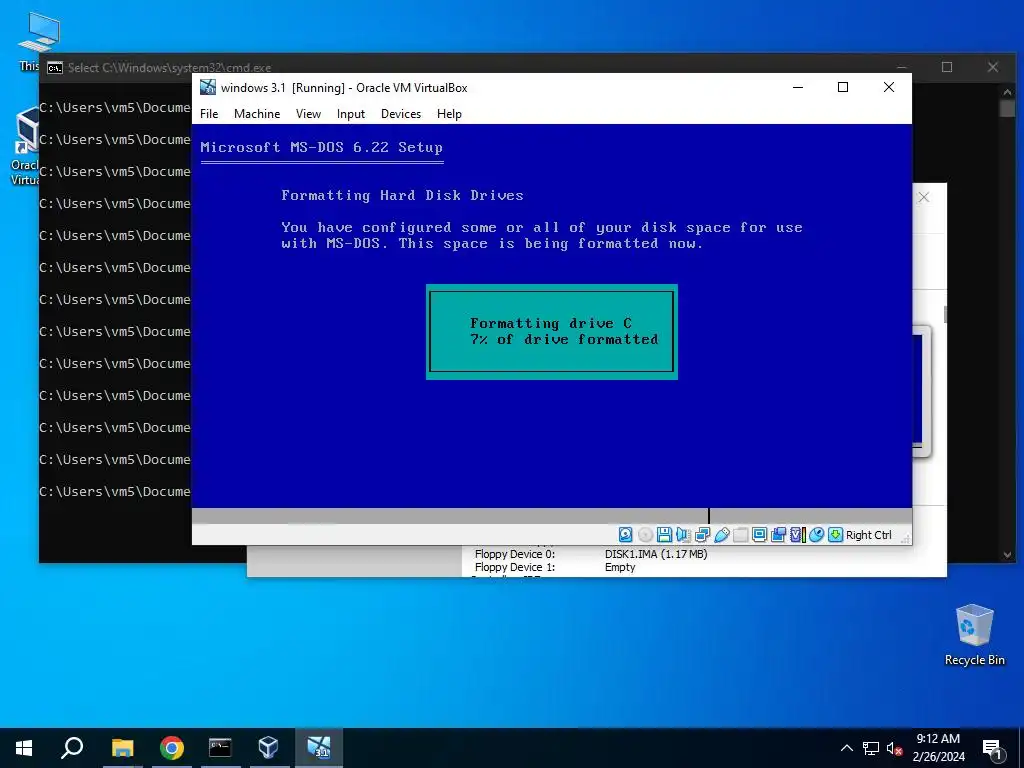The width and height of the screenshot is (1024, 768).
Task: Open the Machine menu
Action: click(x=257, y=114)
